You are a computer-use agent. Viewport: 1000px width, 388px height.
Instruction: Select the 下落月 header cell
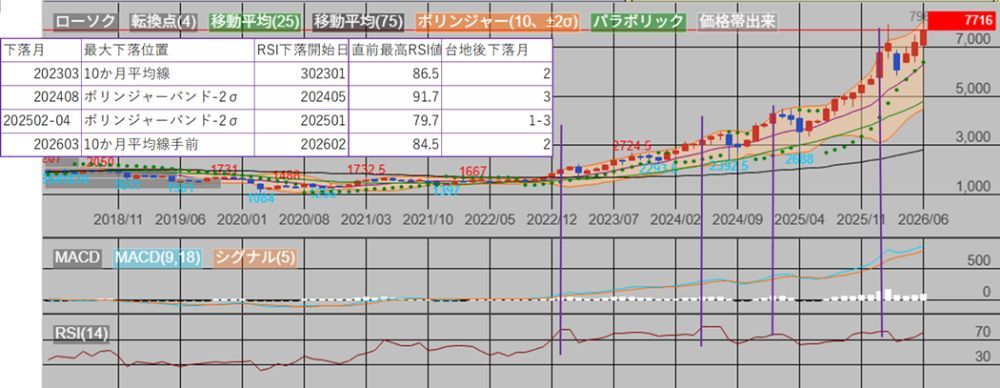tap(41, 50)
